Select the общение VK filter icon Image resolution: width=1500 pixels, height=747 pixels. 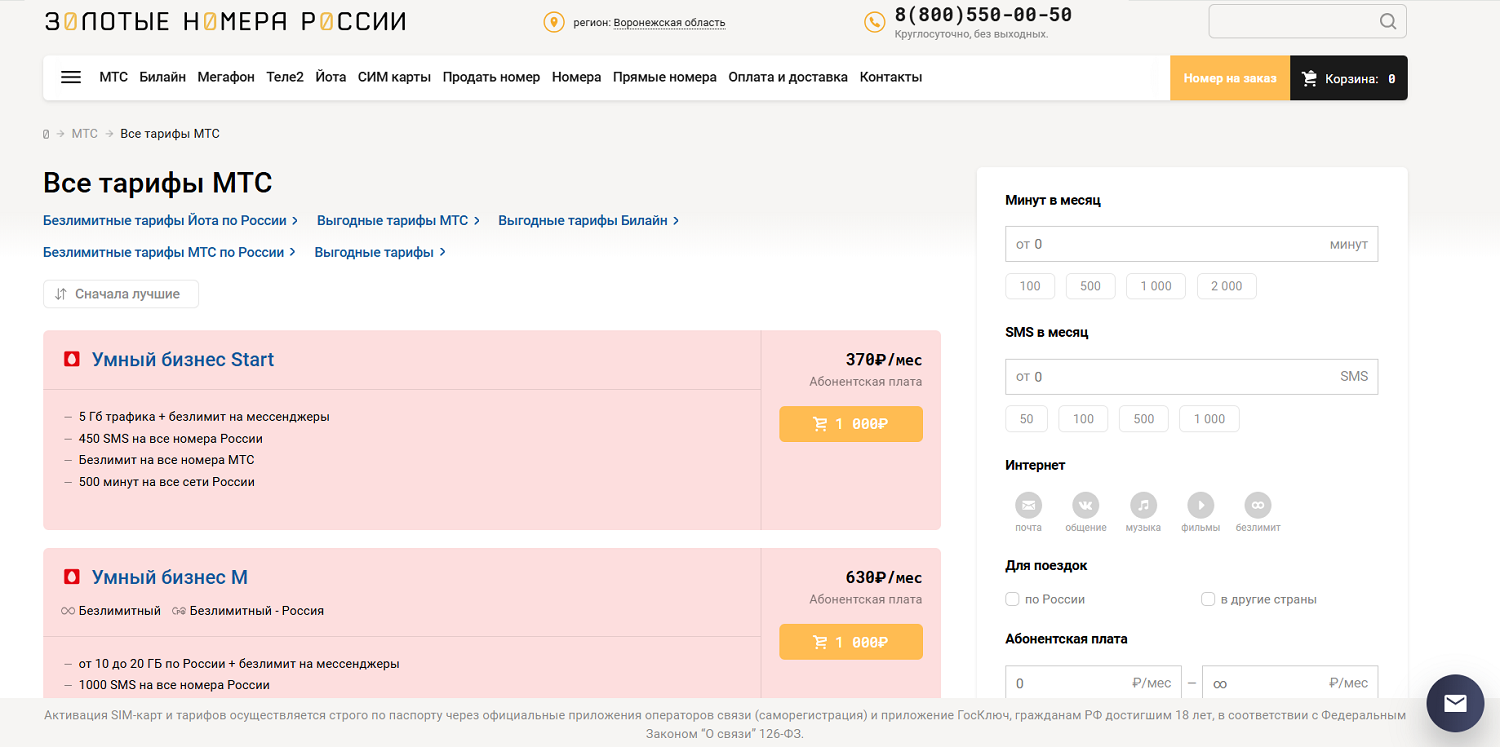(1086, 505)
